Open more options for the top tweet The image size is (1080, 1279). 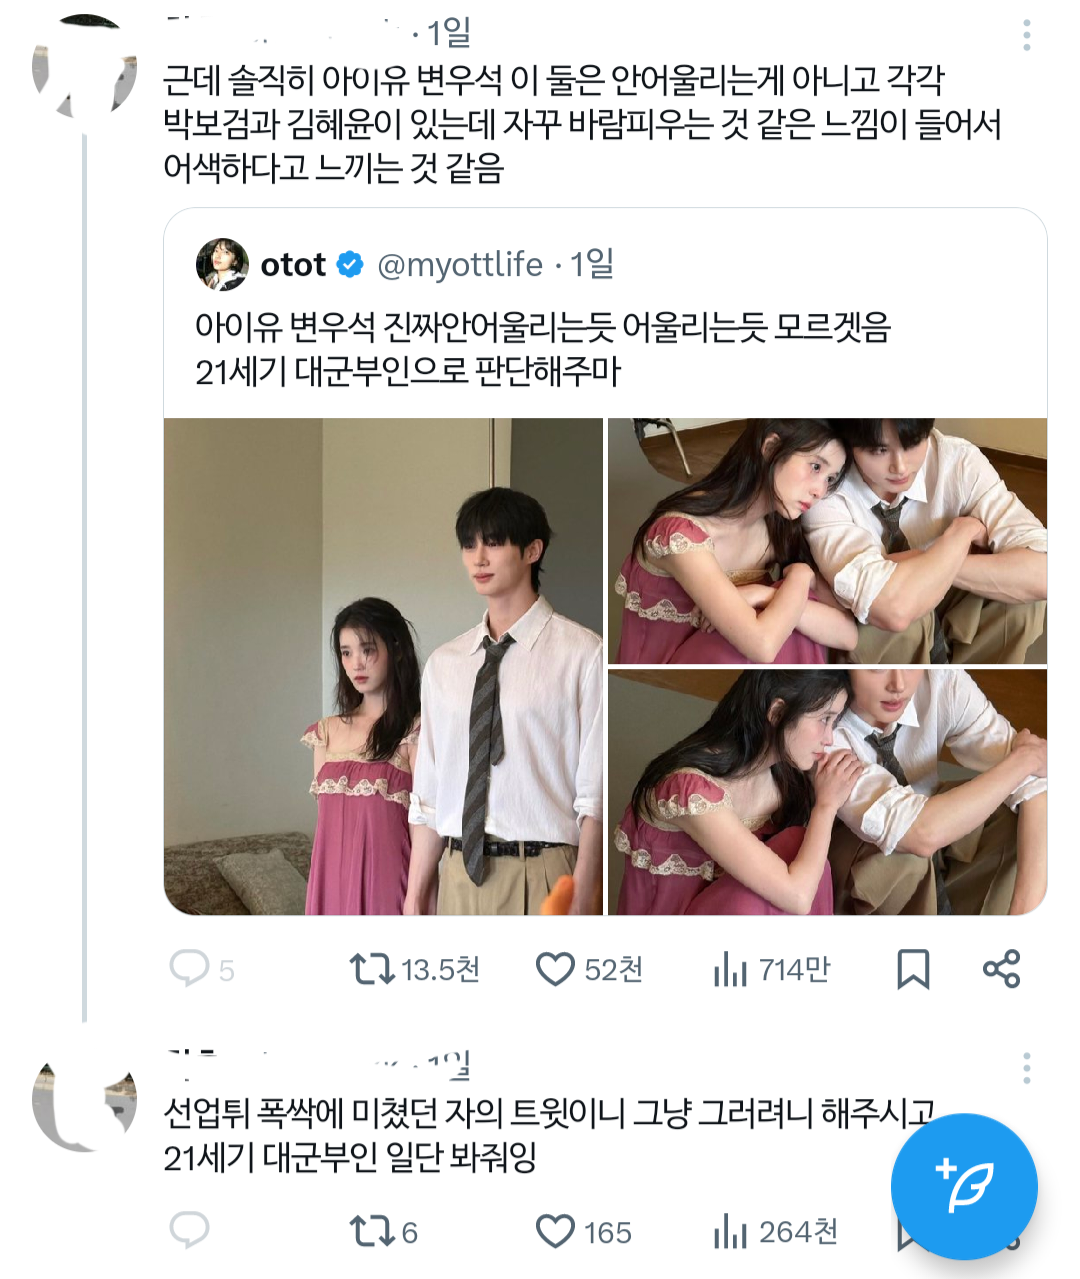[1026, 36]
